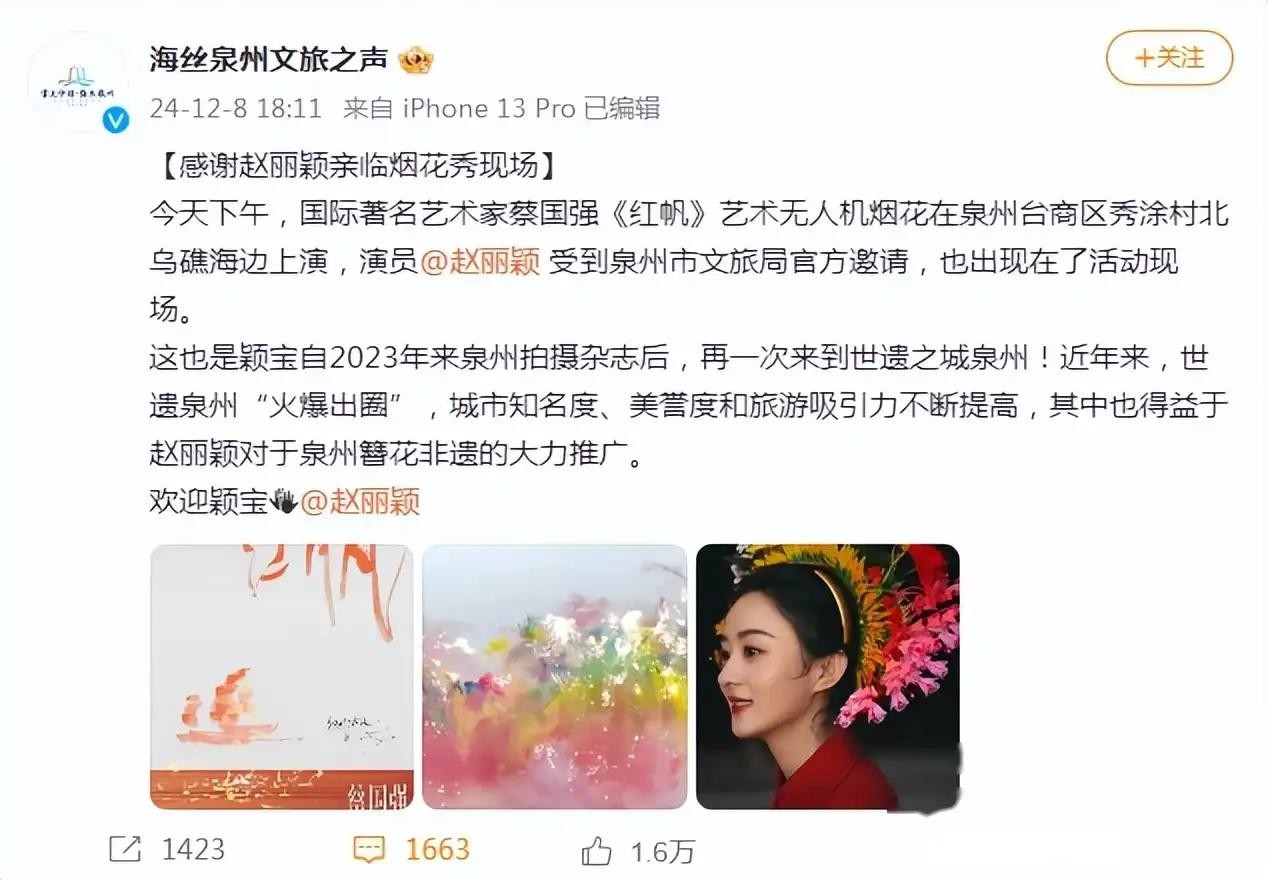Open the 海丝泉州文旅之声 username link
1268x880 pixels.
270,61
